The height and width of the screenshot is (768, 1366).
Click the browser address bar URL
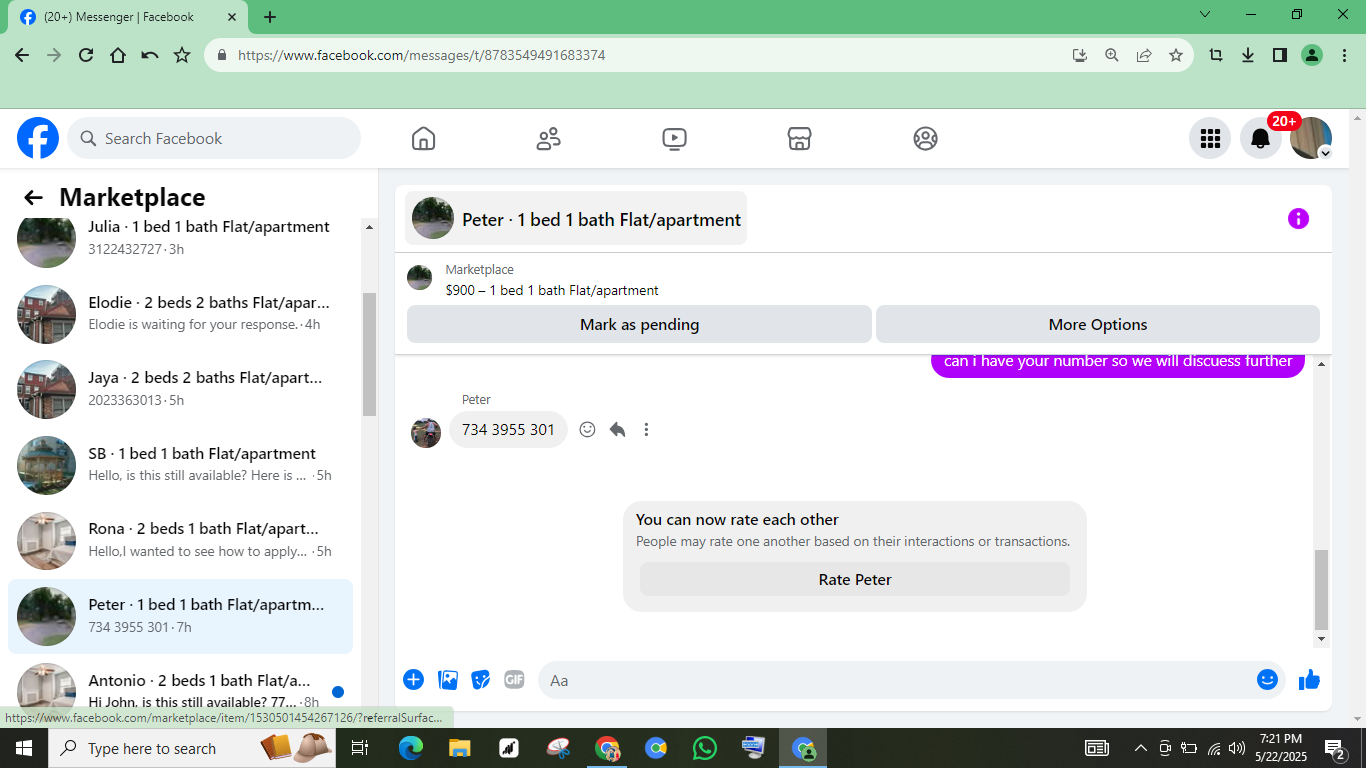(421, 56)
